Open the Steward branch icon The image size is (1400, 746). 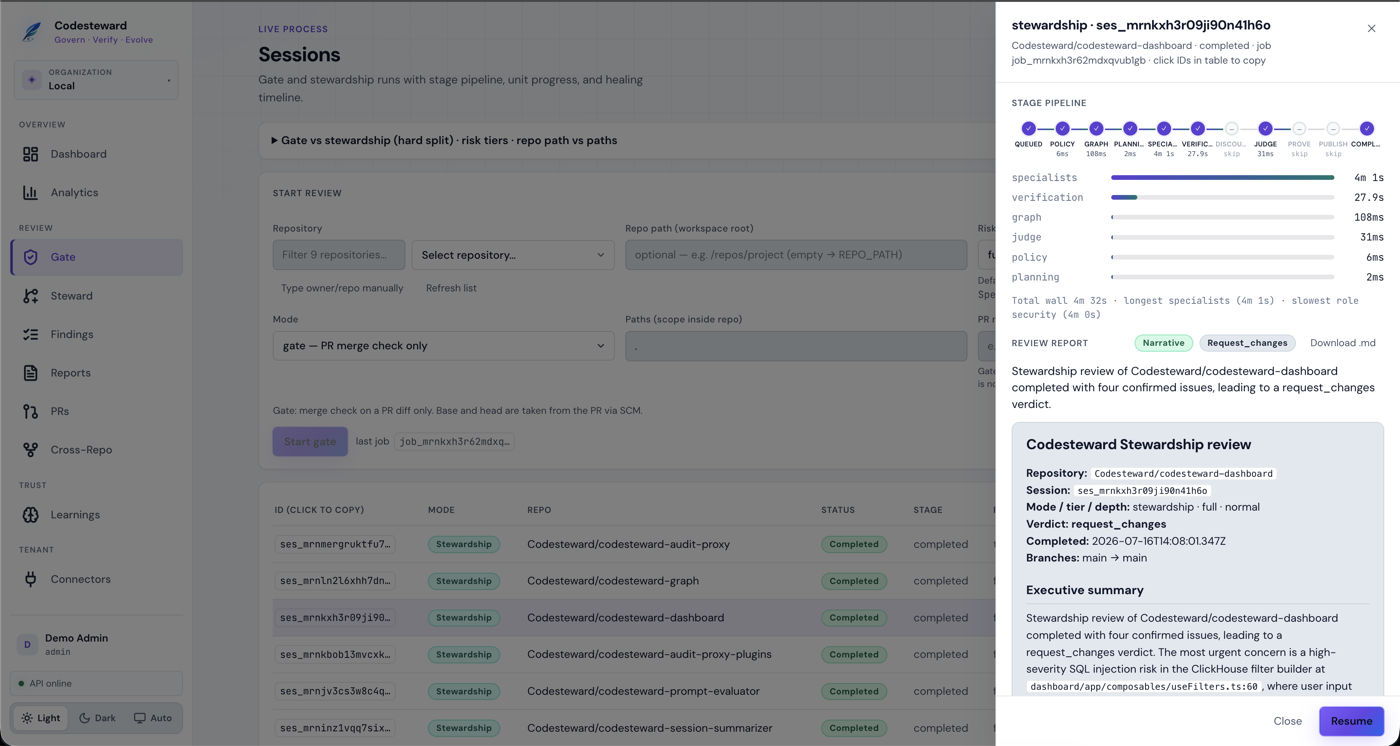coord(31,296)
